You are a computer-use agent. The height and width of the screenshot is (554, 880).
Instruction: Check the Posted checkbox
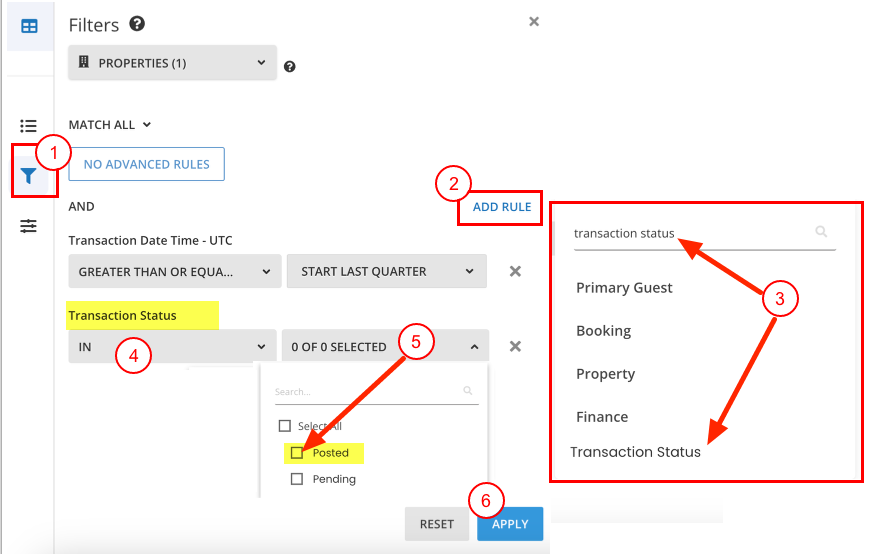[297, 453]
